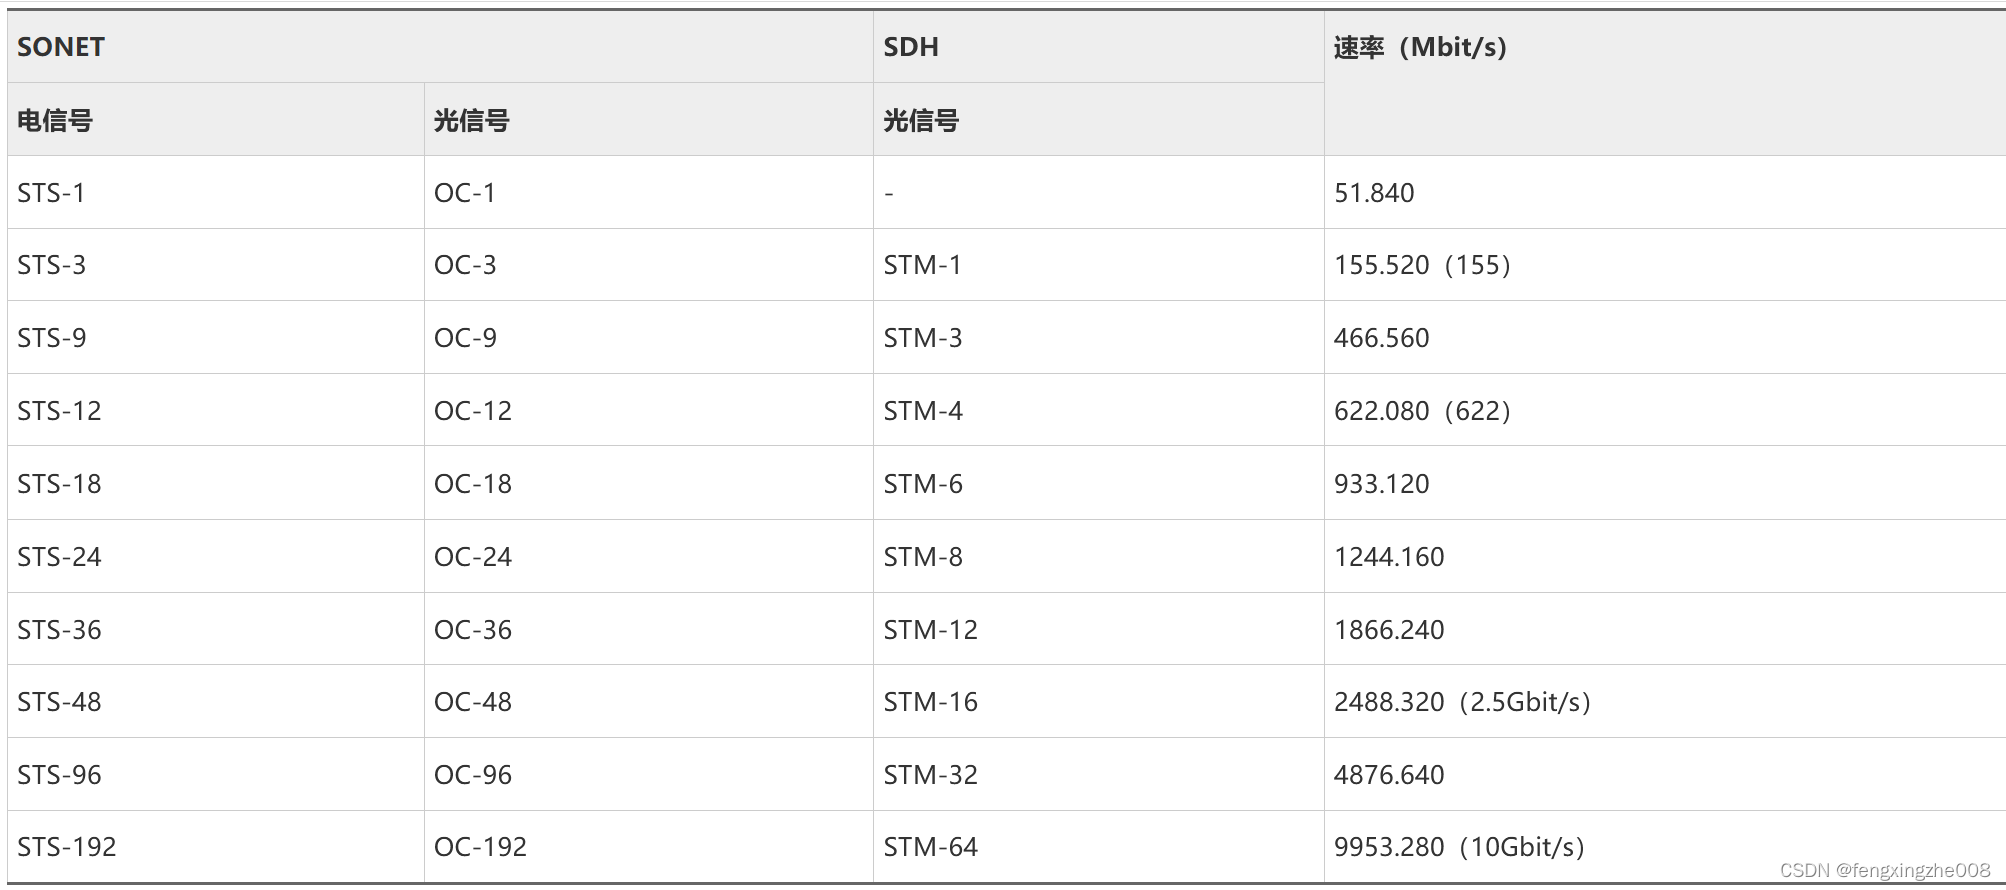
Task: Click the SDH header cell
Action: point(911,47)
